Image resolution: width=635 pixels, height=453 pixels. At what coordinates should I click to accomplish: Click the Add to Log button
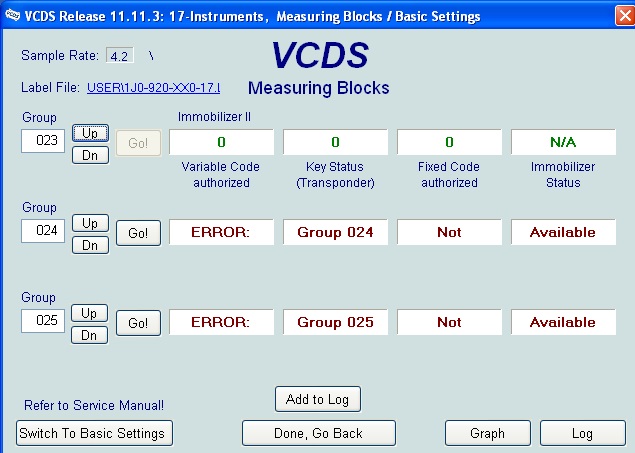[318, 399]
